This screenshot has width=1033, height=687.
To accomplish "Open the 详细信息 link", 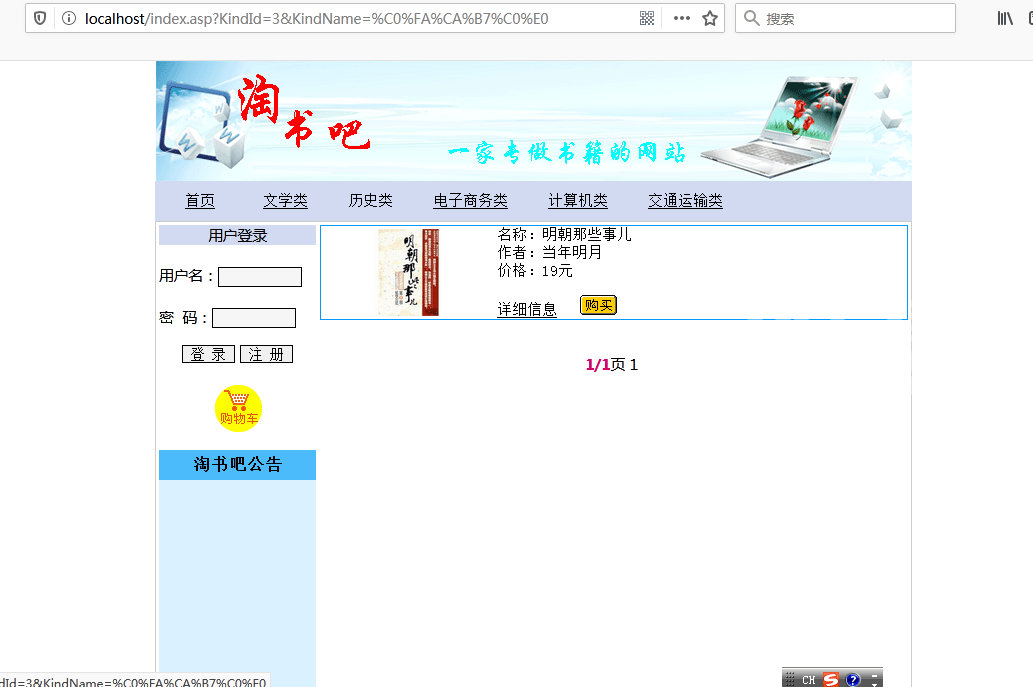I will (527, 310).
